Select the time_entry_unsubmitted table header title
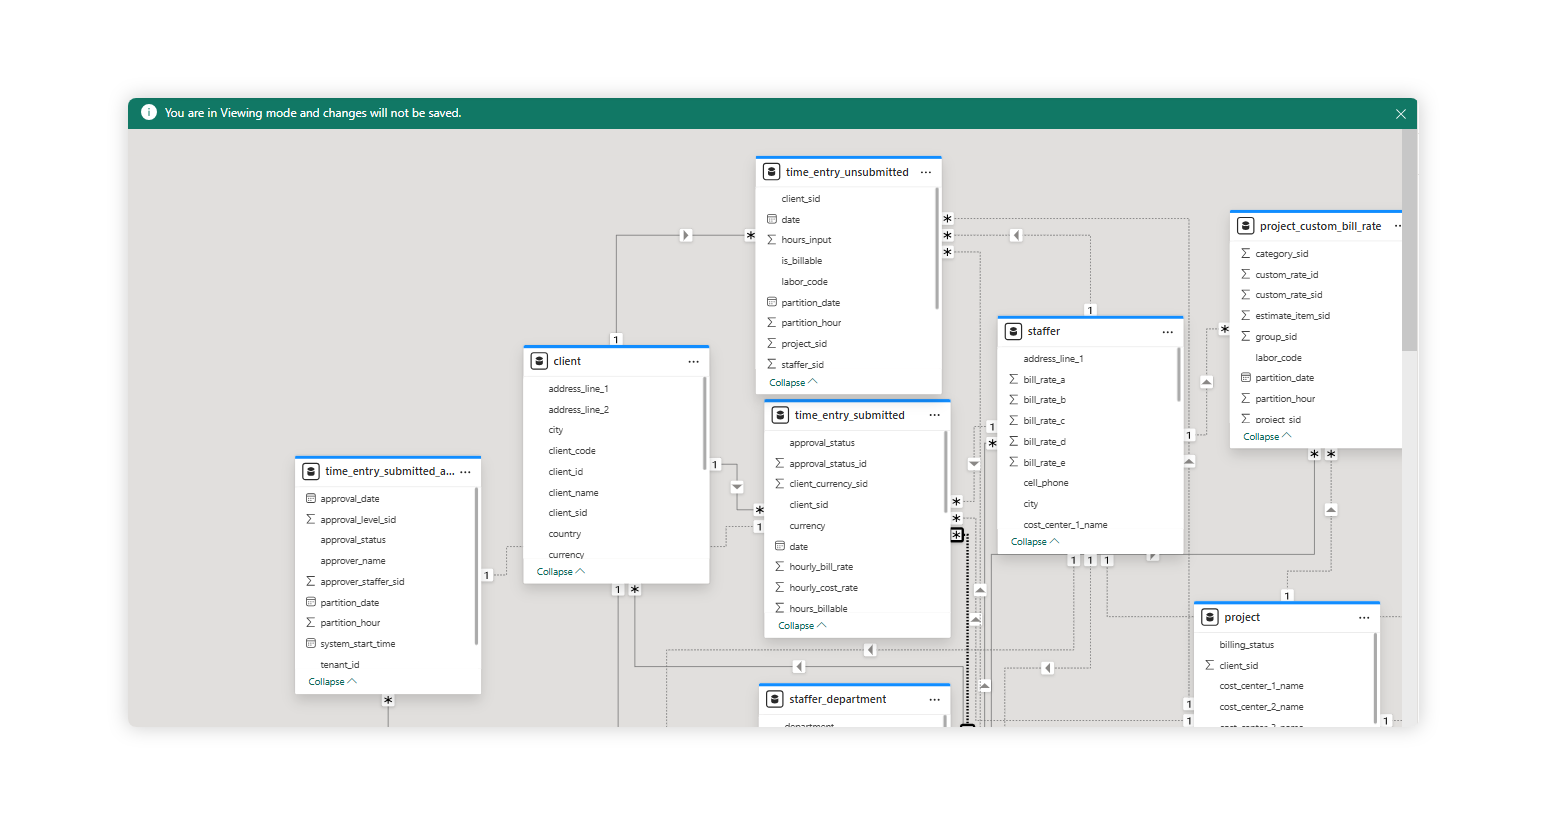 [847, 172]
